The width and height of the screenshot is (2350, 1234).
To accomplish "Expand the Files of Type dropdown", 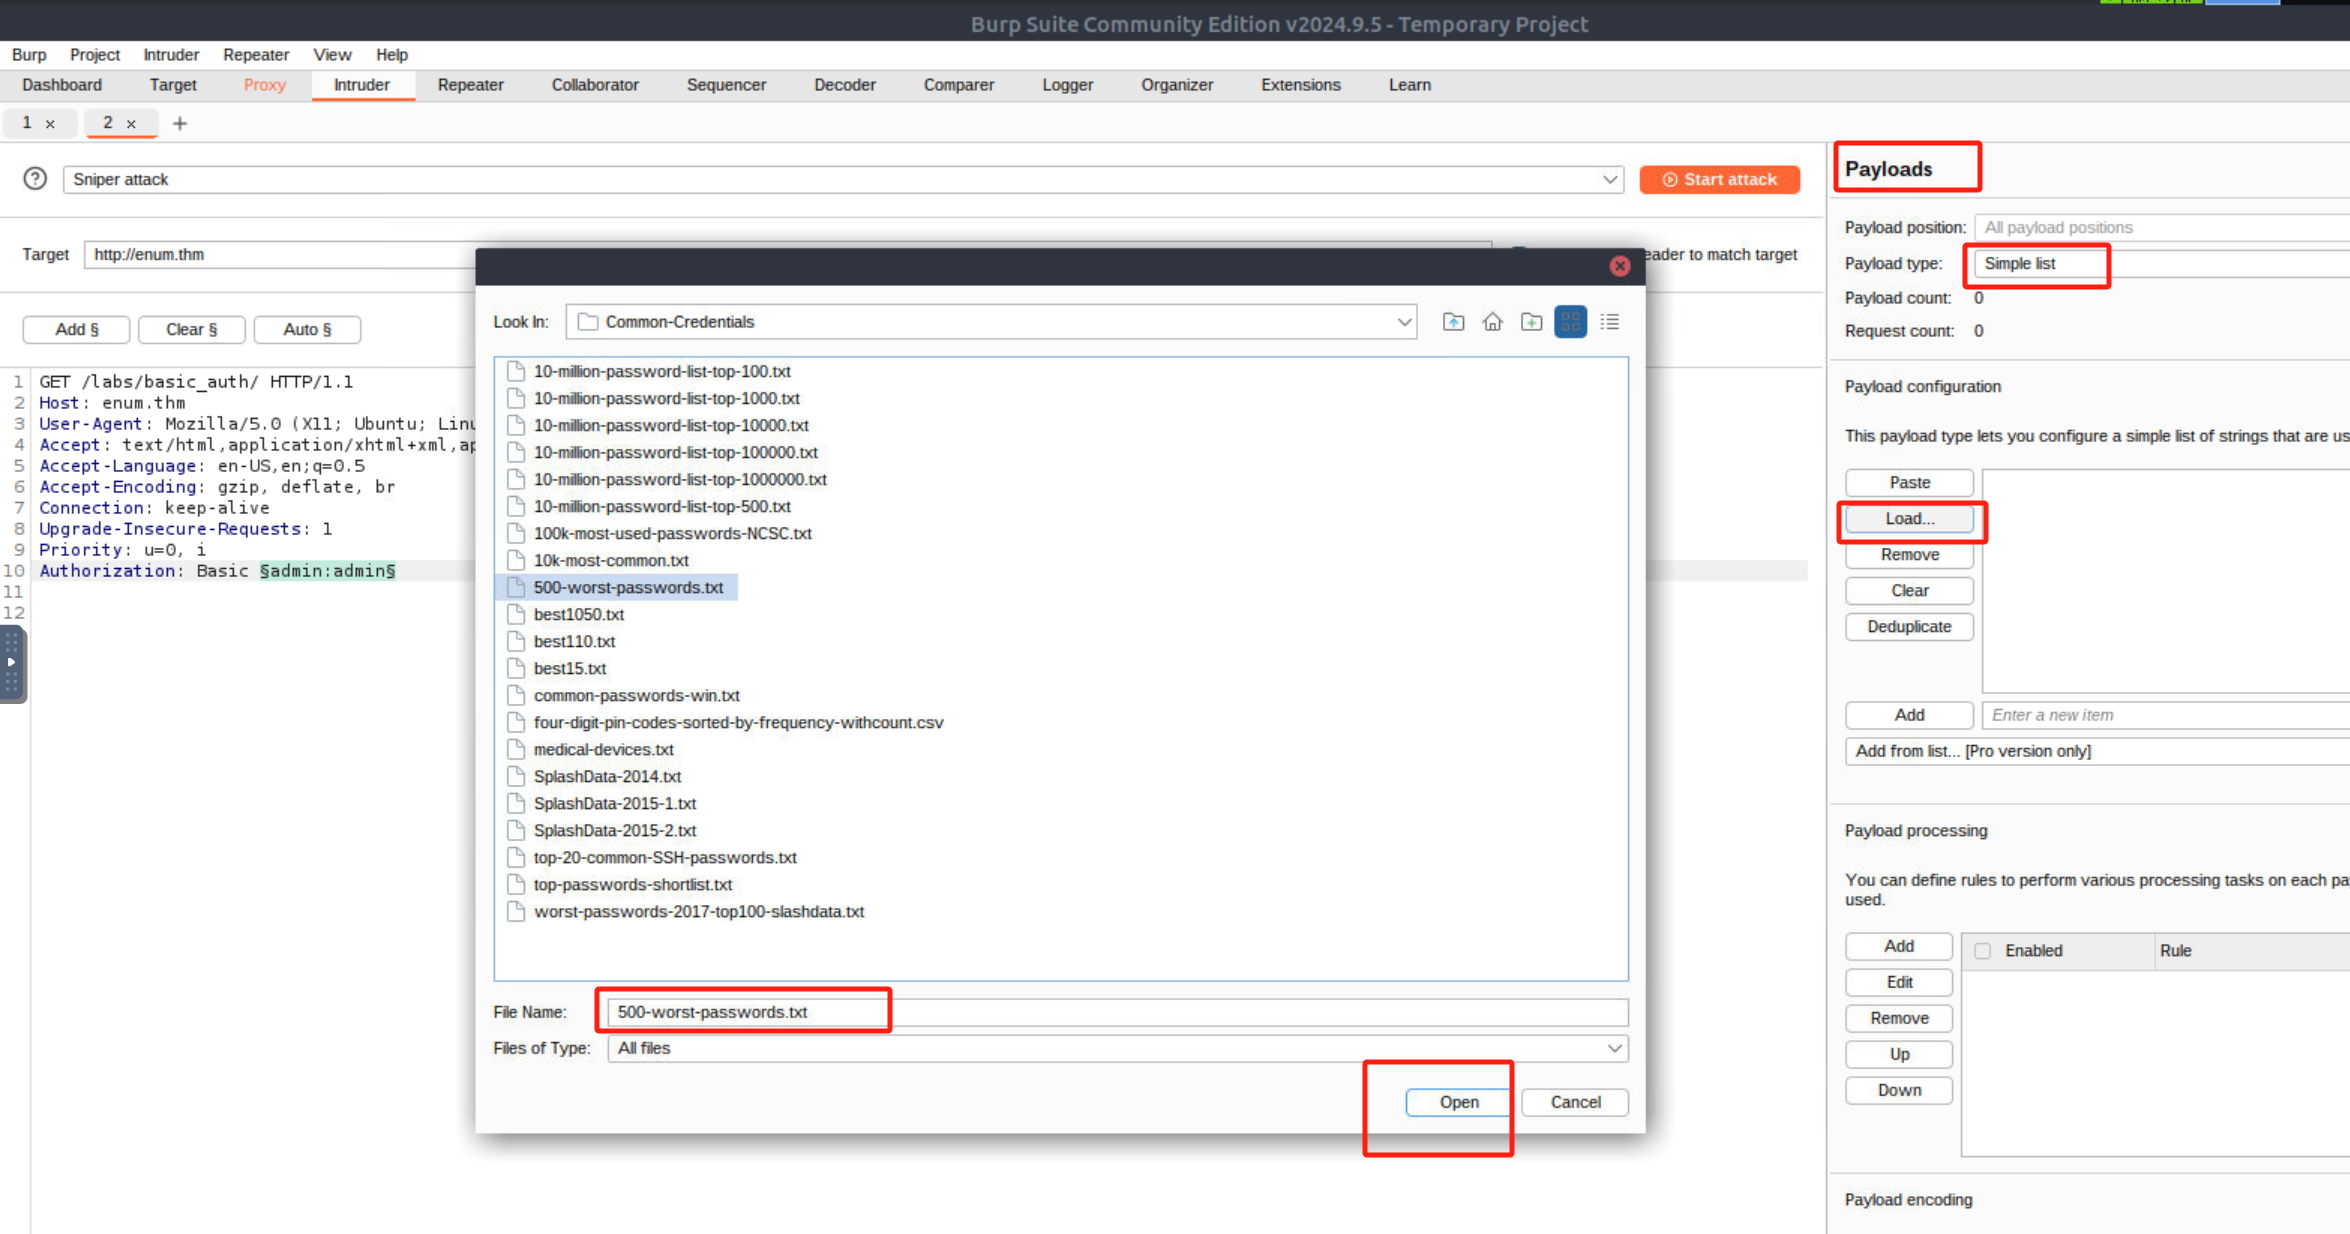I will point(1614,1048).
